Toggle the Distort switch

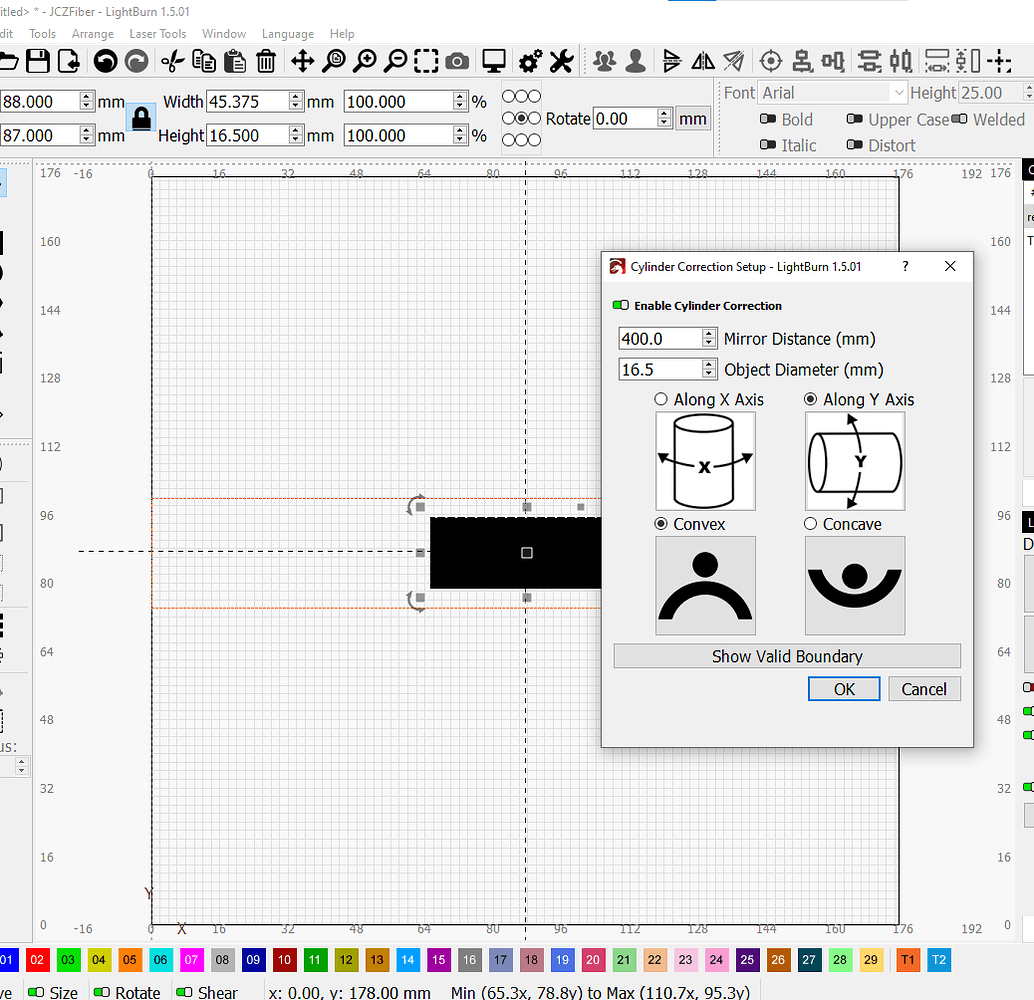(x=855, y=145)
